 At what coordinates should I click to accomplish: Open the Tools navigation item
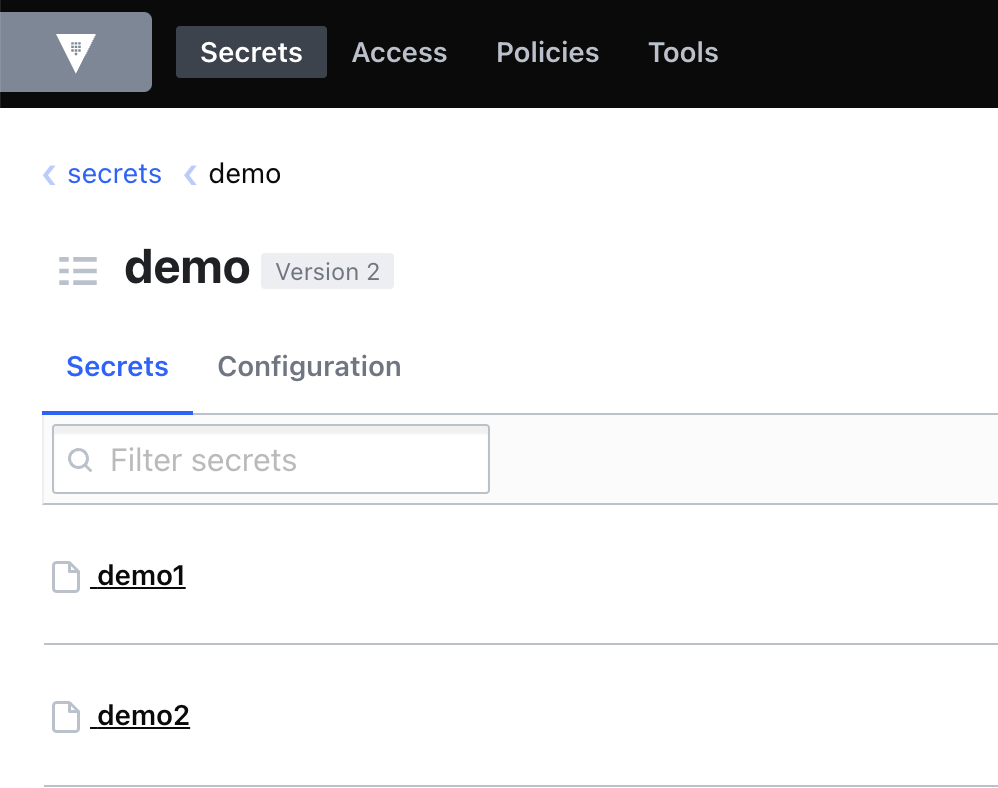[x=683, y=52]
